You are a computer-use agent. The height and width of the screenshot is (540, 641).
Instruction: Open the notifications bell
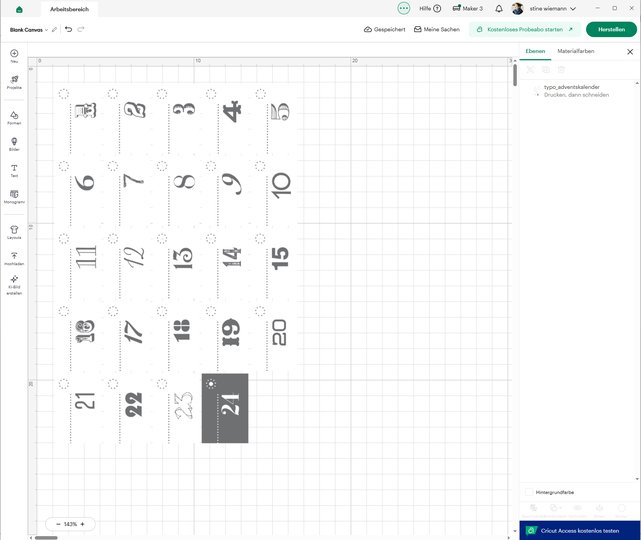coord(499,9)
